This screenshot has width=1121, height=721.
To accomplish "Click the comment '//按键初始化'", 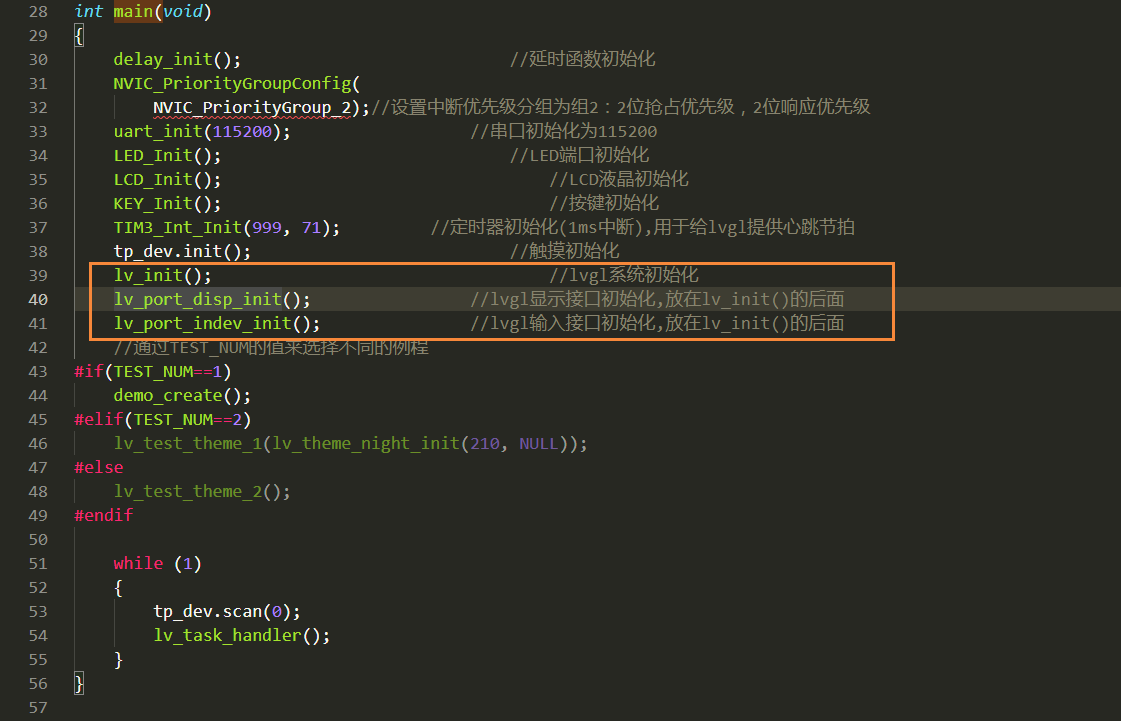I will pyautogui.click(x=604, y=204).
